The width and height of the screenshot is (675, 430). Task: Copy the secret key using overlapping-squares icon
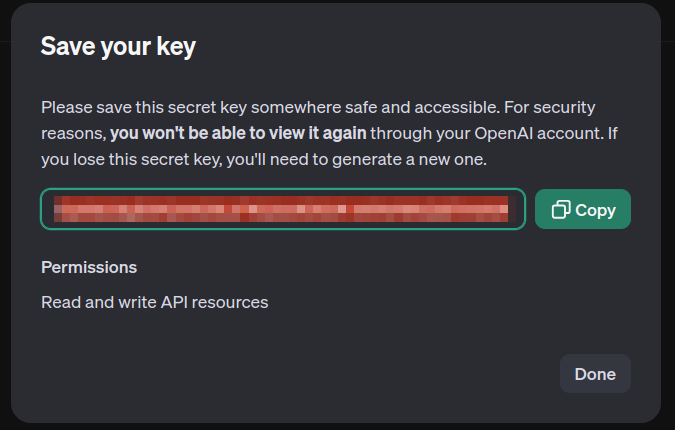coord(561,210)
